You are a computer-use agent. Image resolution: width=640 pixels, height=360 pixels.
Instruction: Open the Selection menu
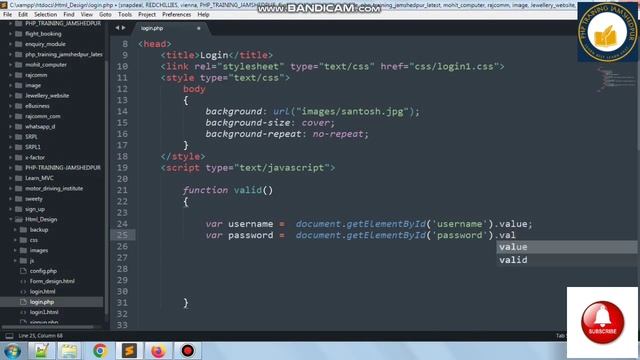pos(45,14)
